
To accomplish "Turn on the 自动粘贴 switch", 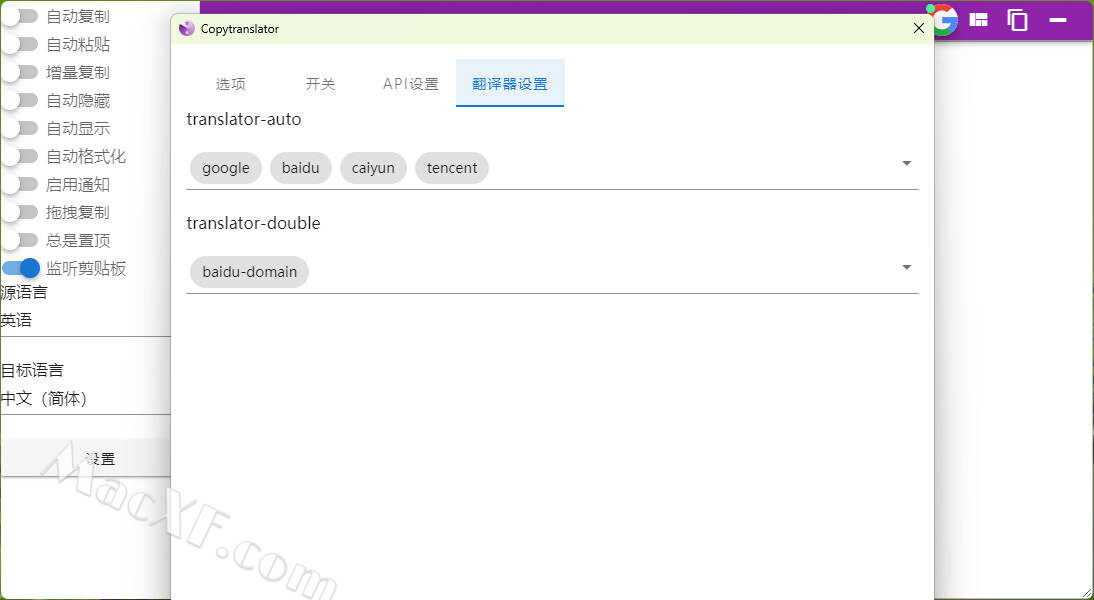I will (x=20, y=45).
